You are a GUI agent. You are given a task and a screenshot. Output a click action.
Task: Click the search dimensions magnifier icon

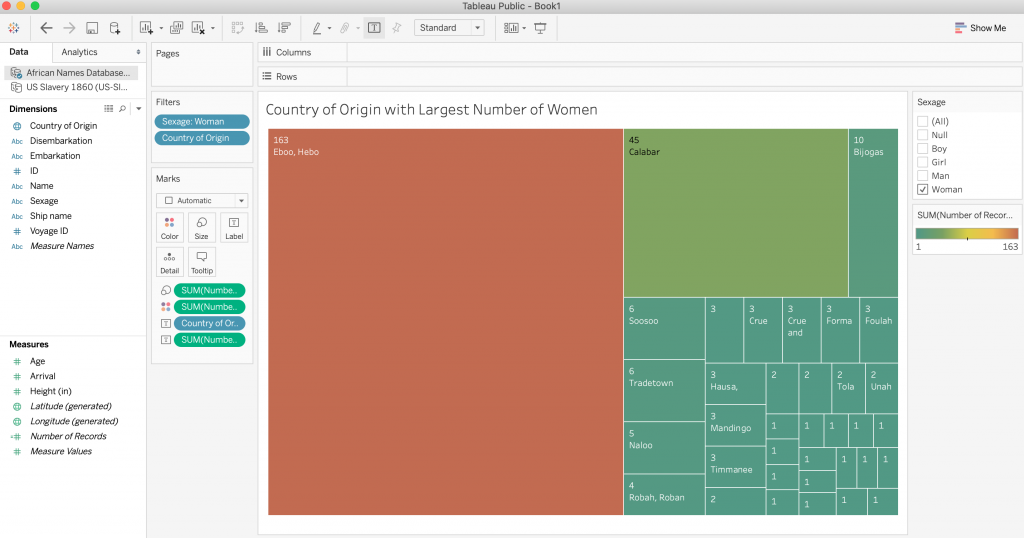(123, 108)
